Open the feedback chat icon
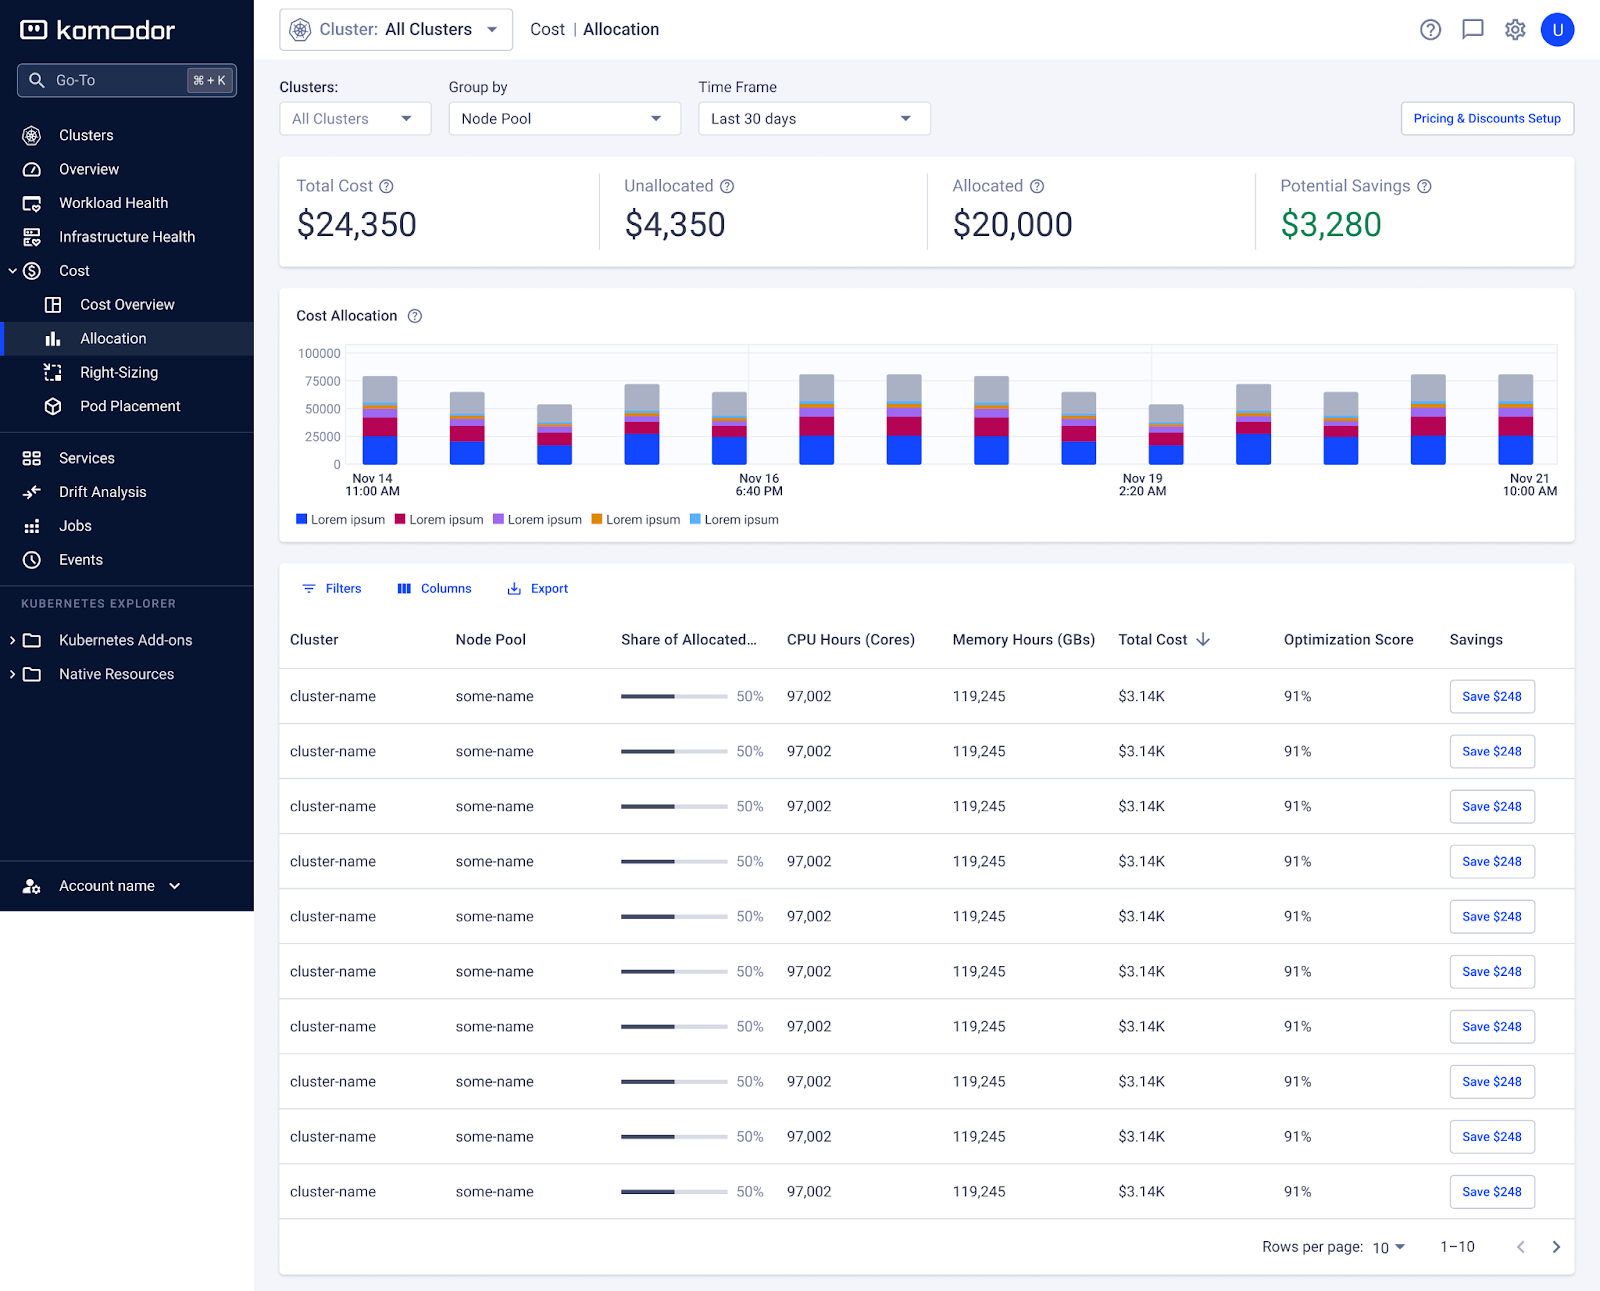This screenshot has height=1291, width=1600. tap(1472, 30)
